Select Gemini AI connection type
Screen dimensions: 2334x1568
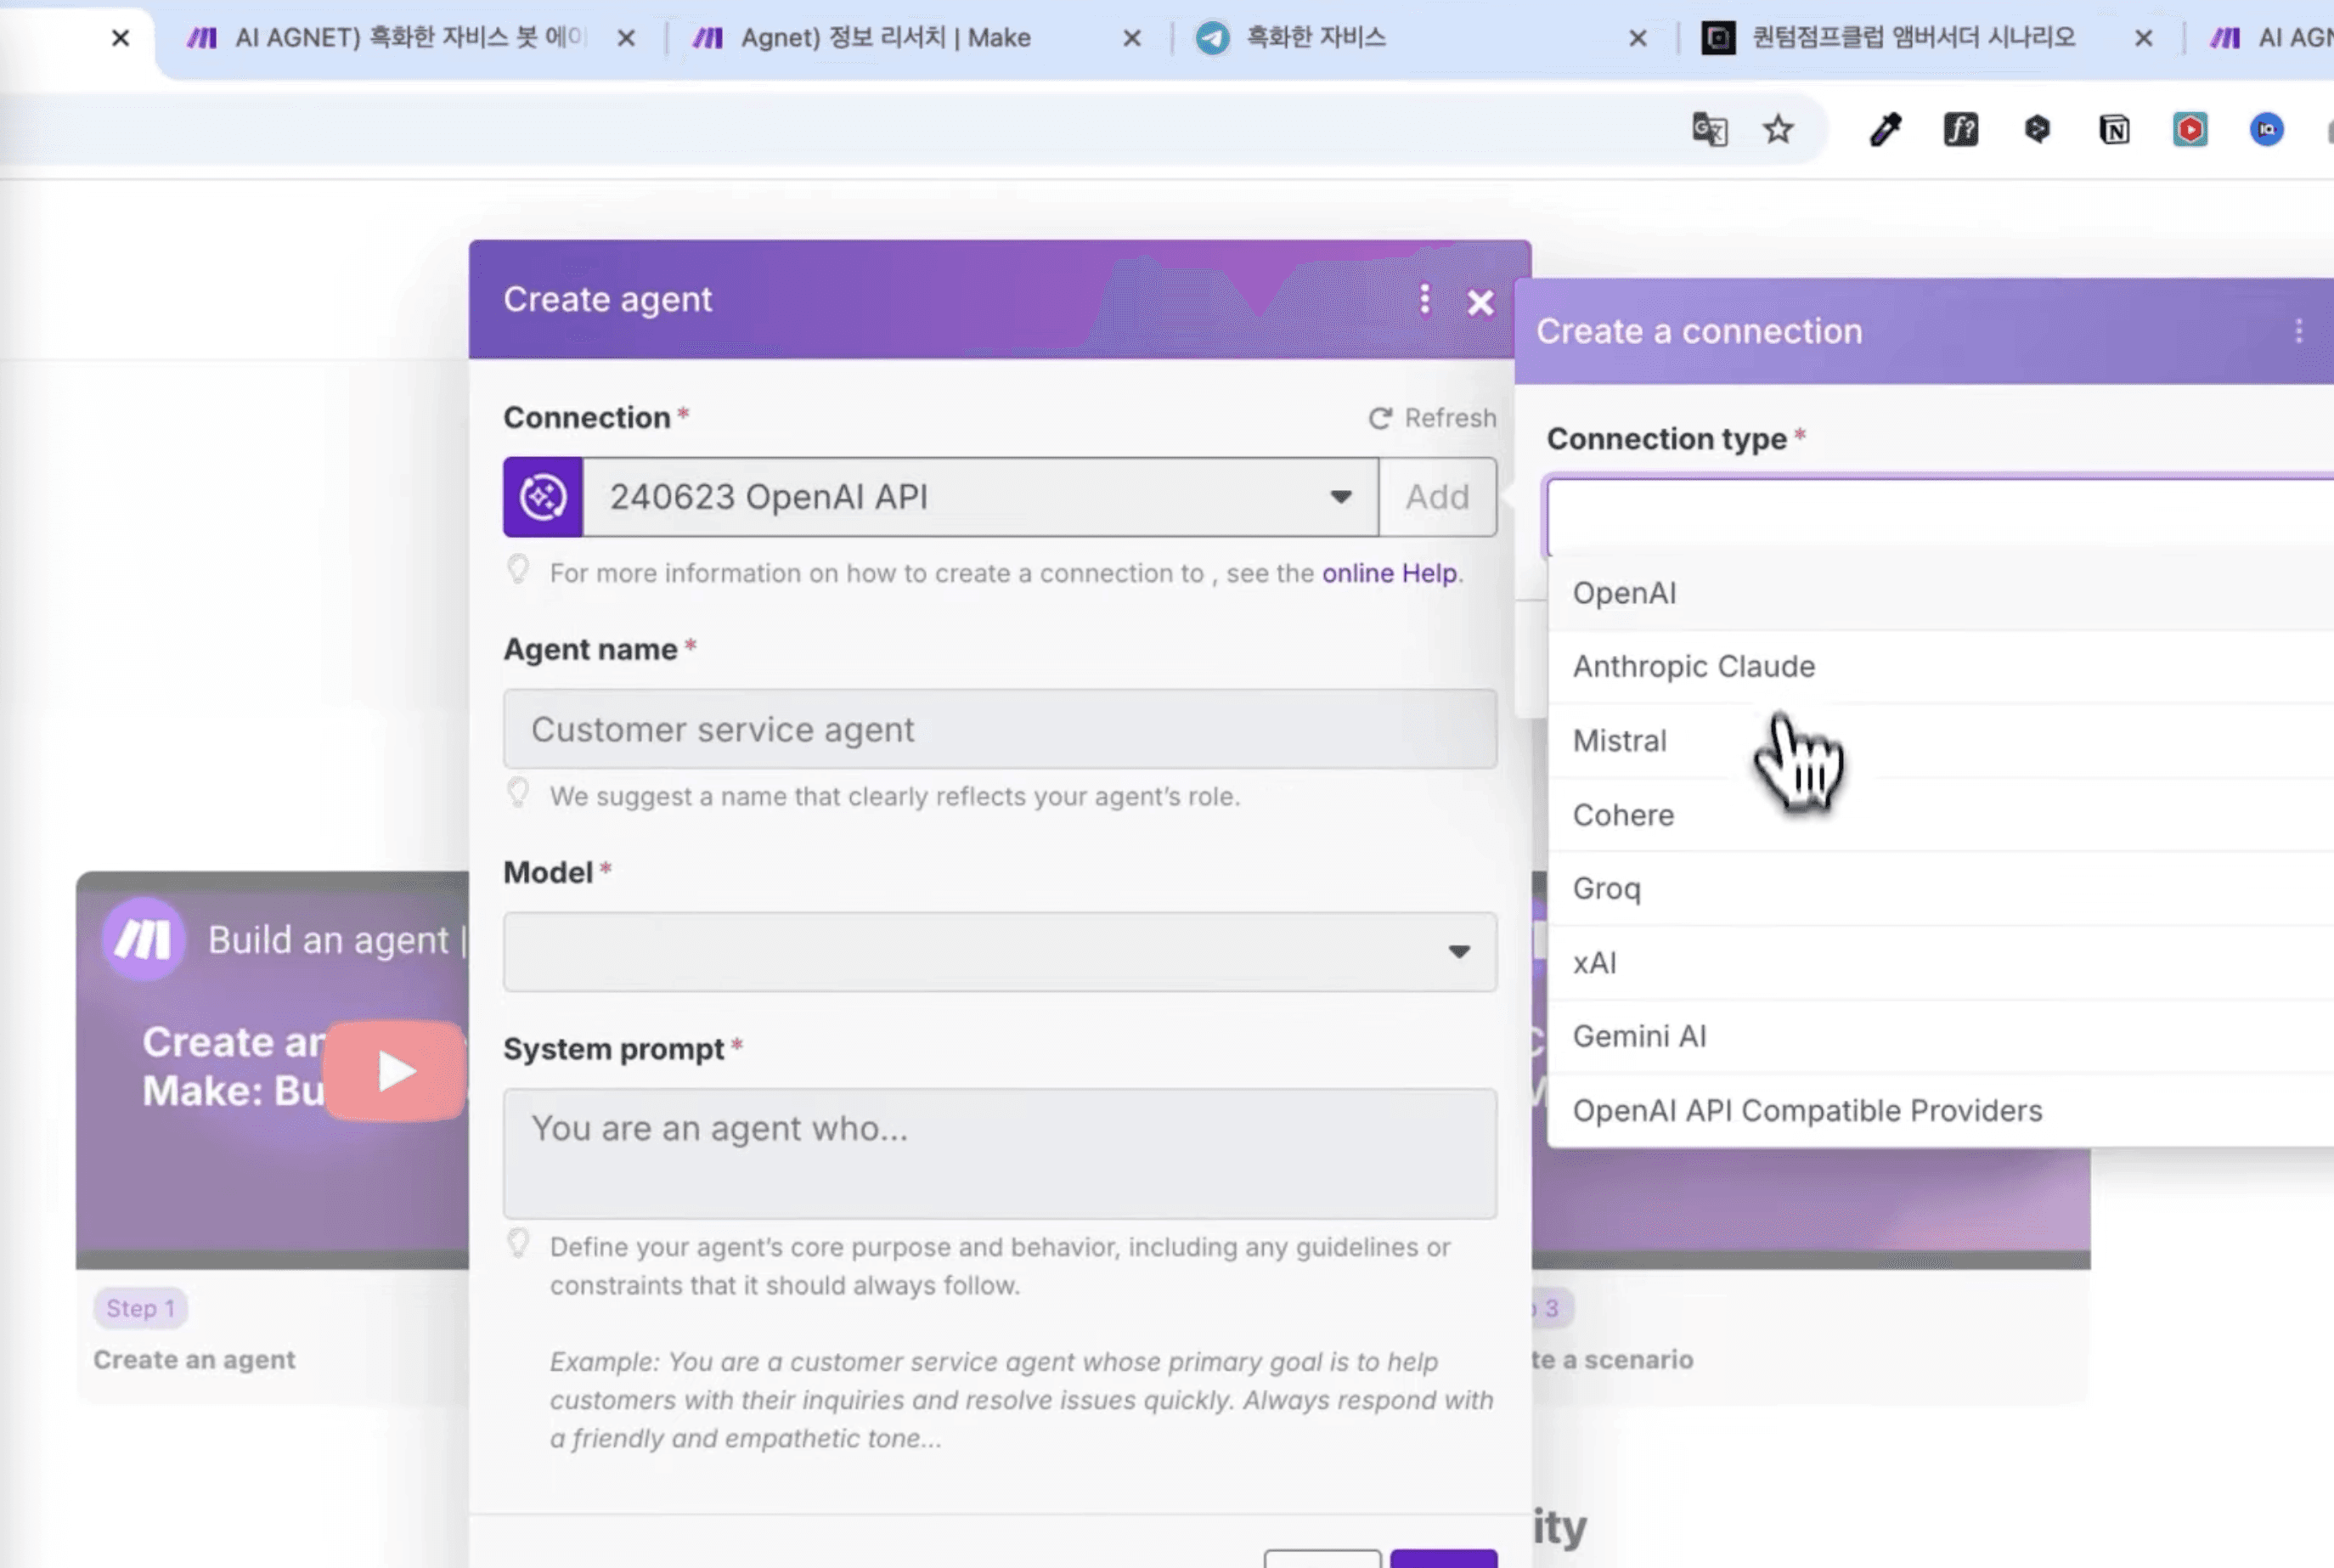click(1940, 1037)
